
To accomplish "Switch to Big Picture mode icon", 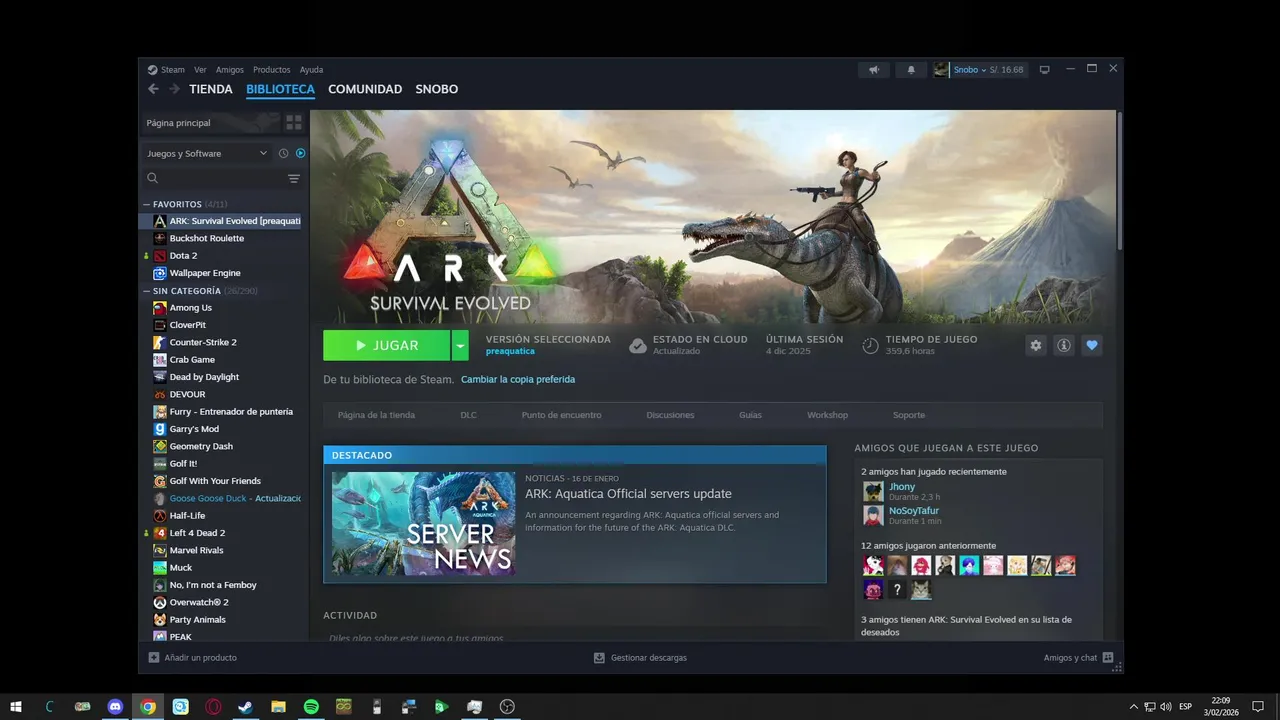I will tap(1044, 70).
